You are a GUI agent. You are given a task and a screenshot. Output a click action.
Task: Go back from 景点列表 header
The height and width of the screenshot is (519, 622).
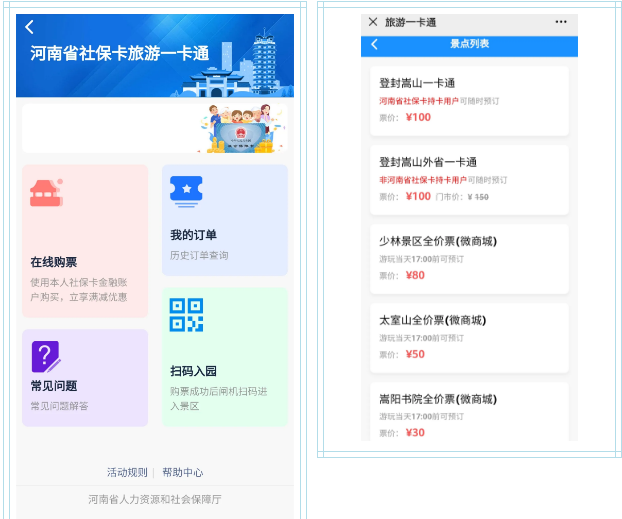tap(374, 44)
